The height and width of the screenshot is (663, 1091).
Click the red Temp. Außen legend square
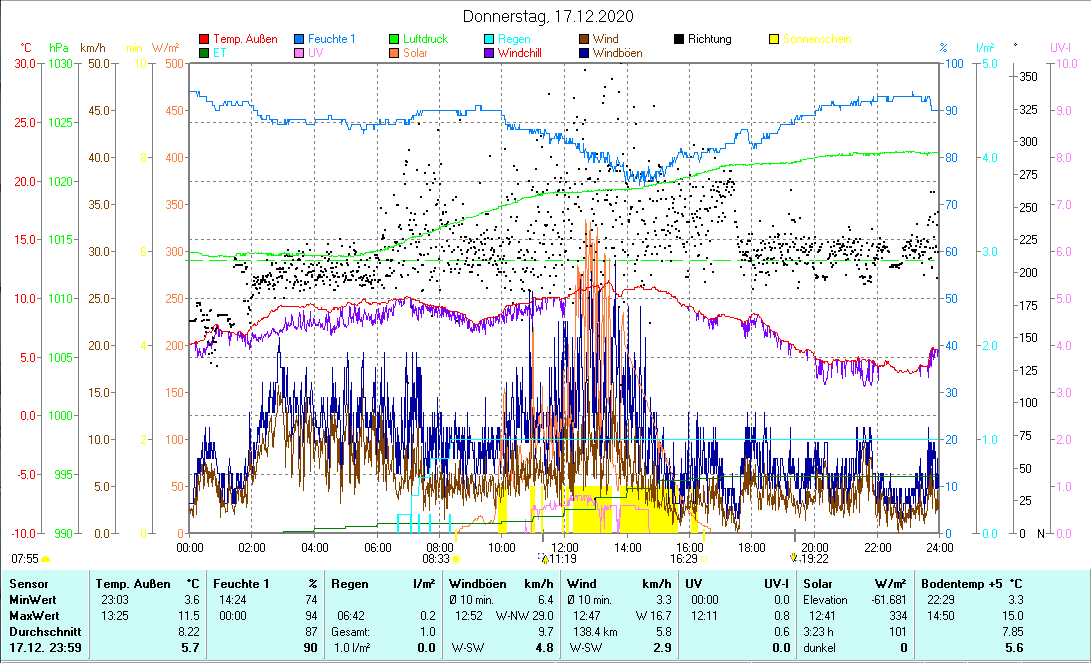(x=205, y=39)
